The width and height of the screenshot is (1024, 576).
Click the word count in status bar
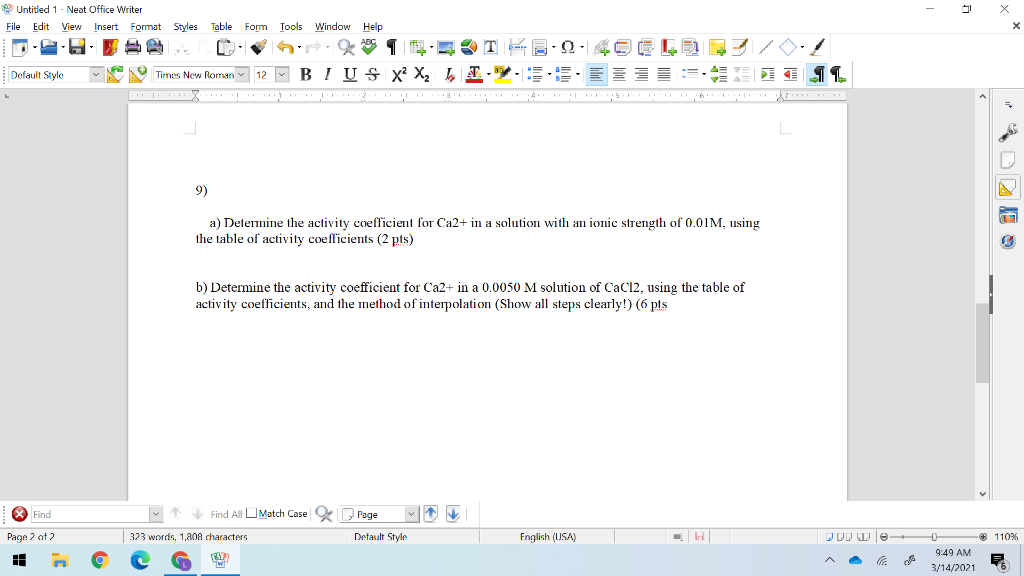(188, 537)
